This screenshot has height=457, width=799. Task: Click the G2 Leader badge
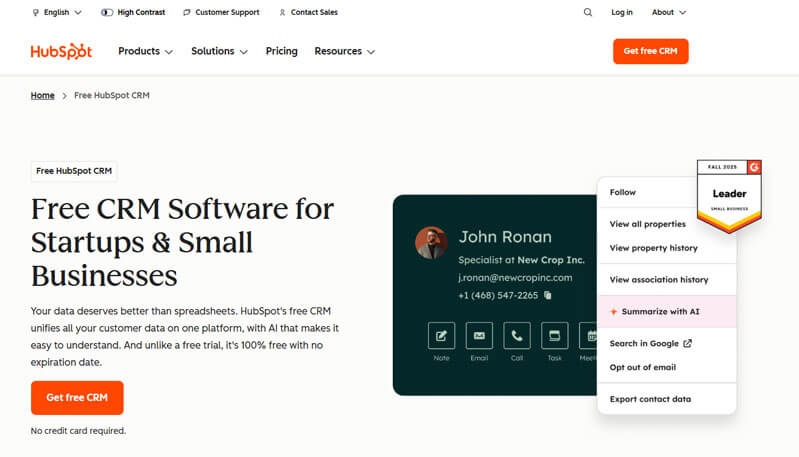[x=729, y=196]
